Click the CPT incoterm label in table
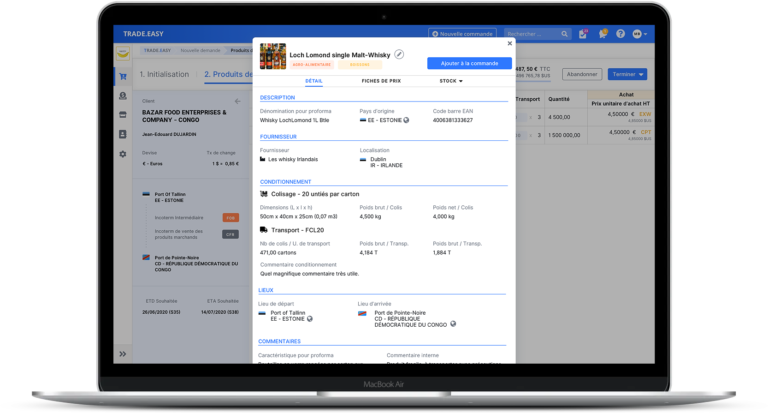Image resolution: width=768 pixels, height=413 pixels. click(646, 132)
